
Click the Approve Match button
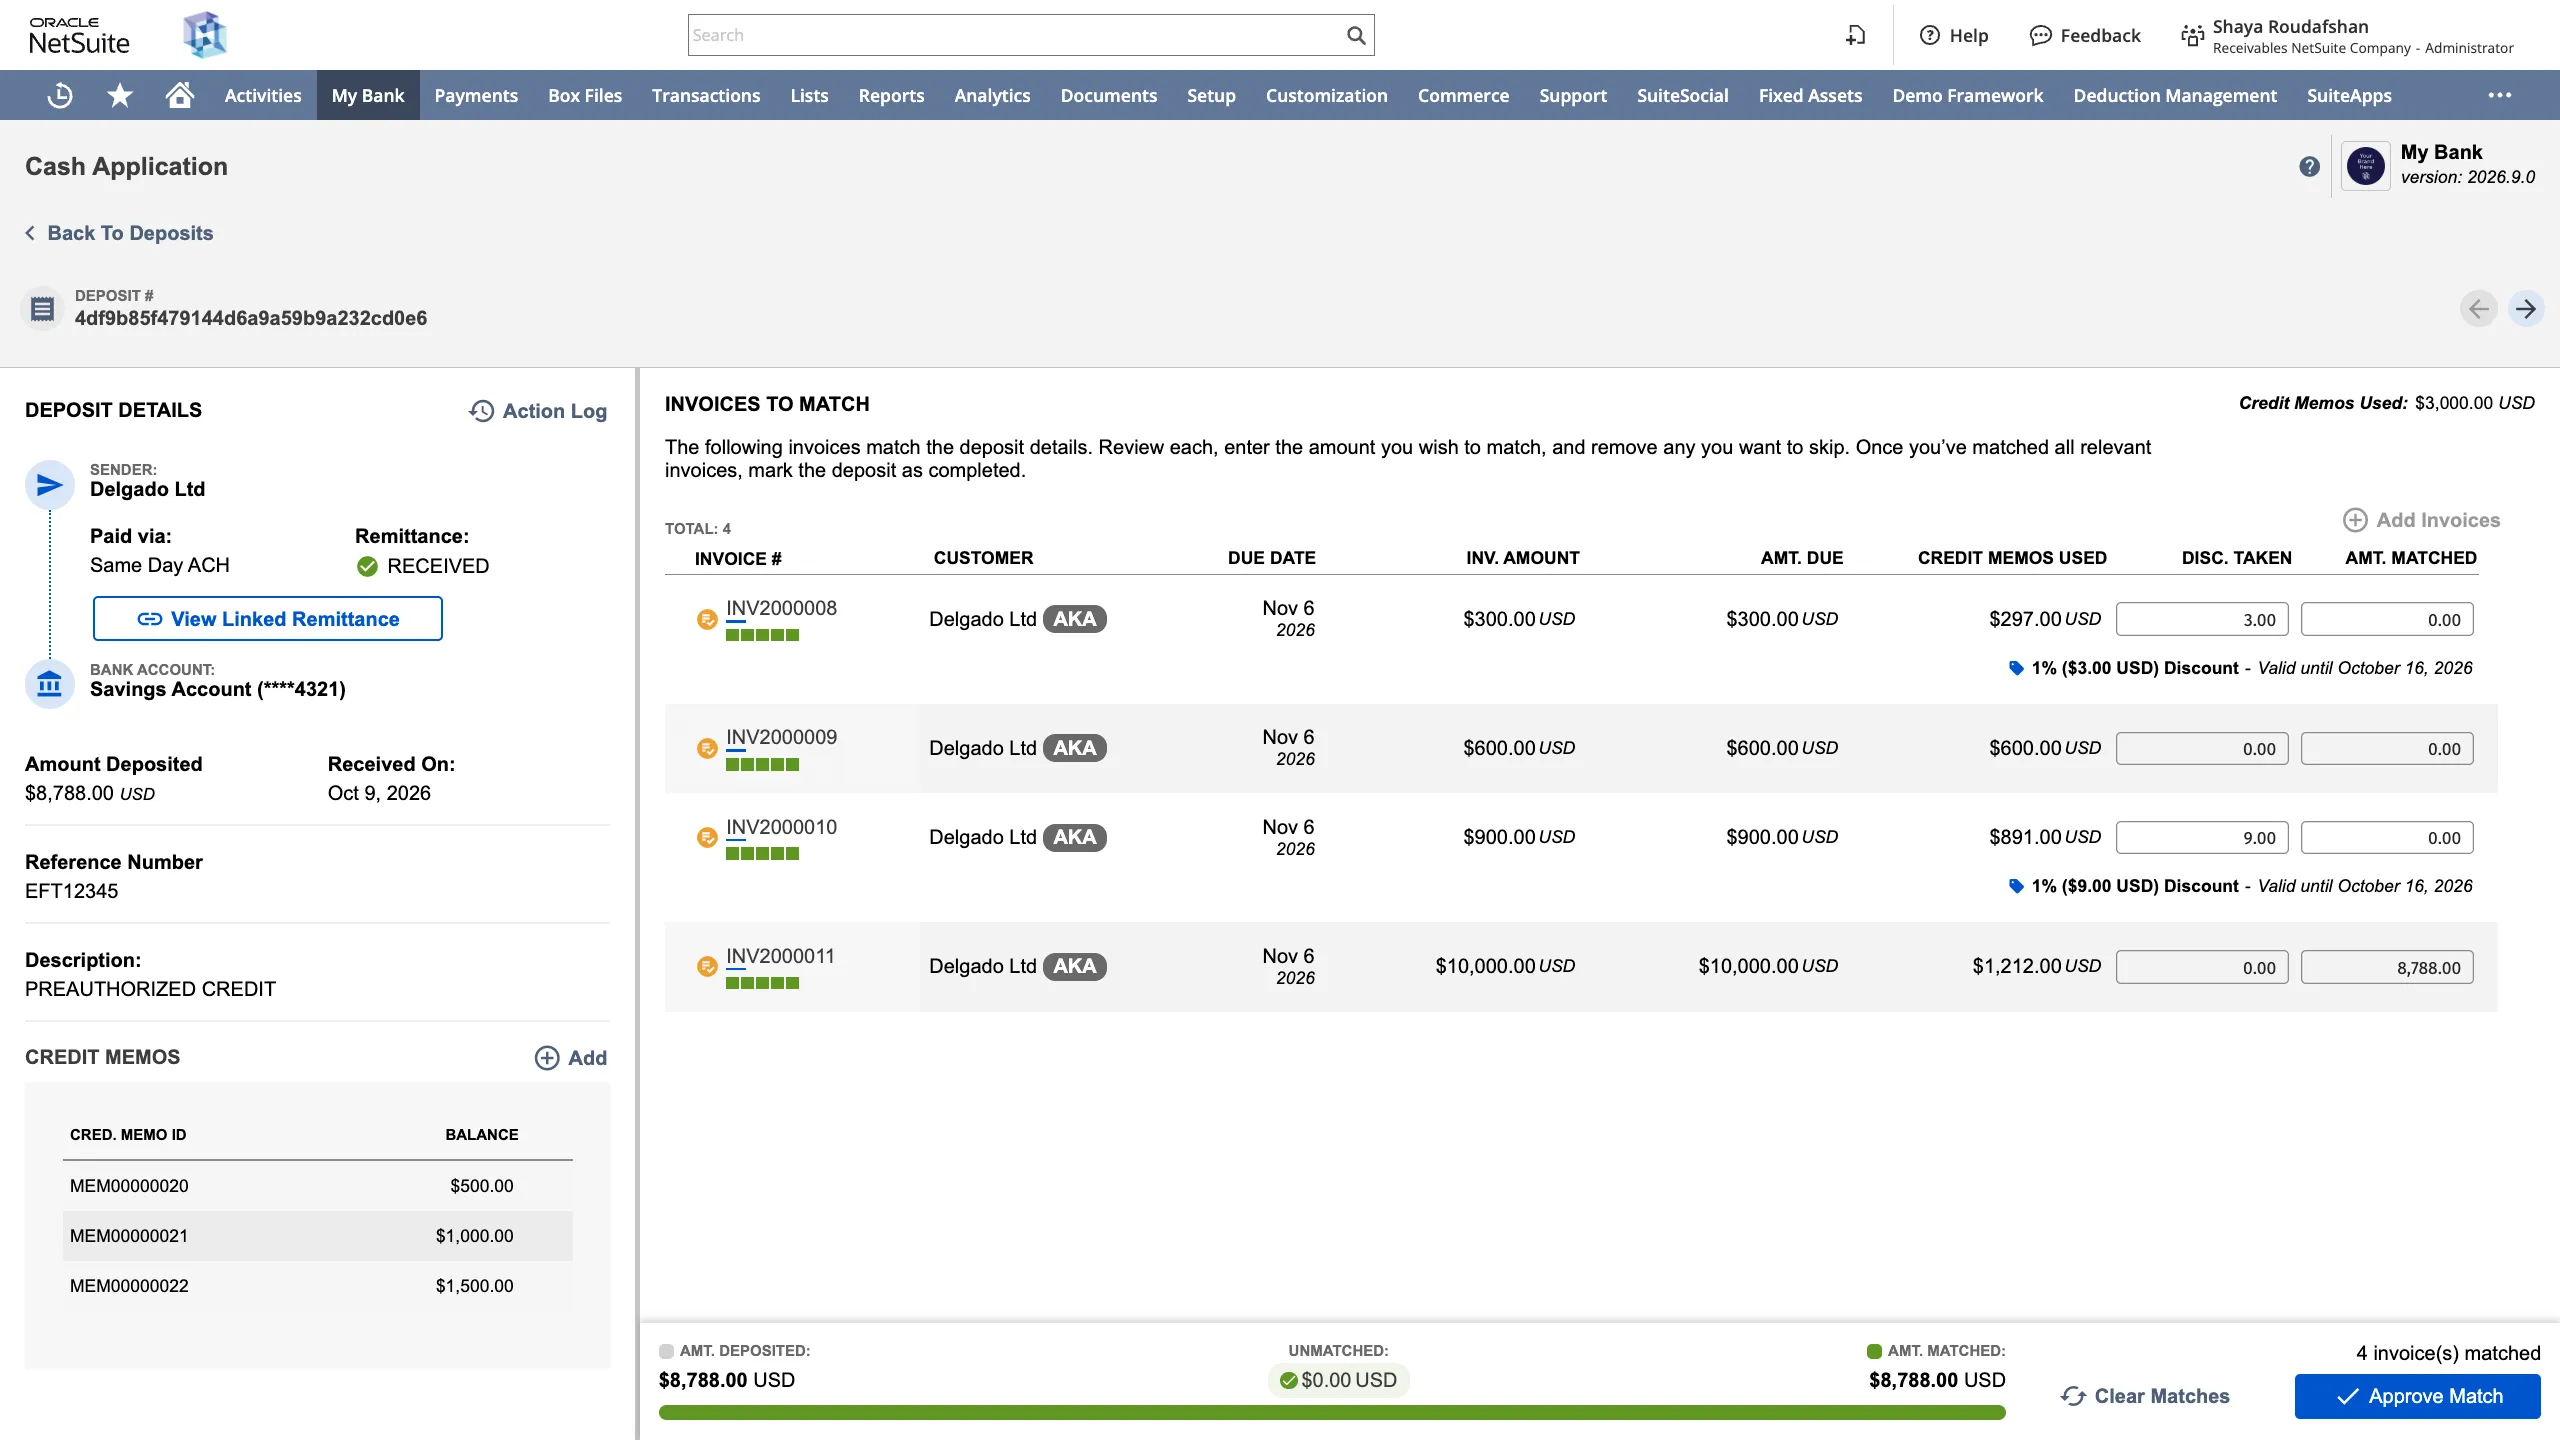pyautogui.click(x=2418, y=1396)
